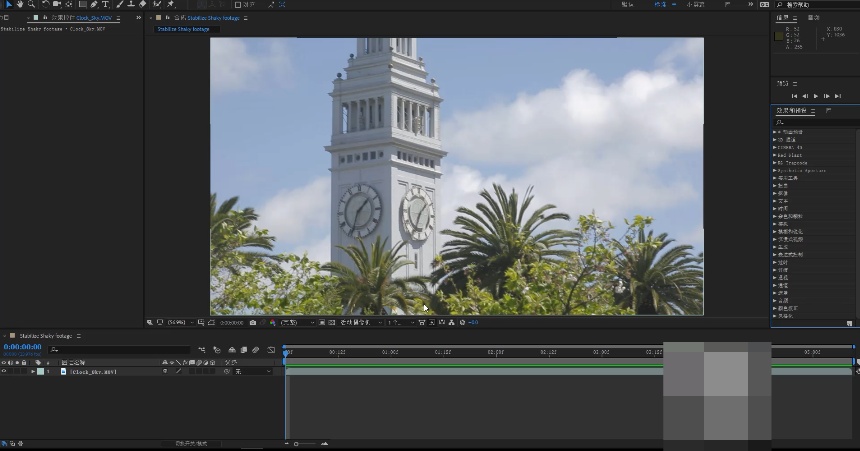Toggle visibility eye of Clock_Skr layer
This screenshot has width=860, height=451.
click(x=4, y=371)
